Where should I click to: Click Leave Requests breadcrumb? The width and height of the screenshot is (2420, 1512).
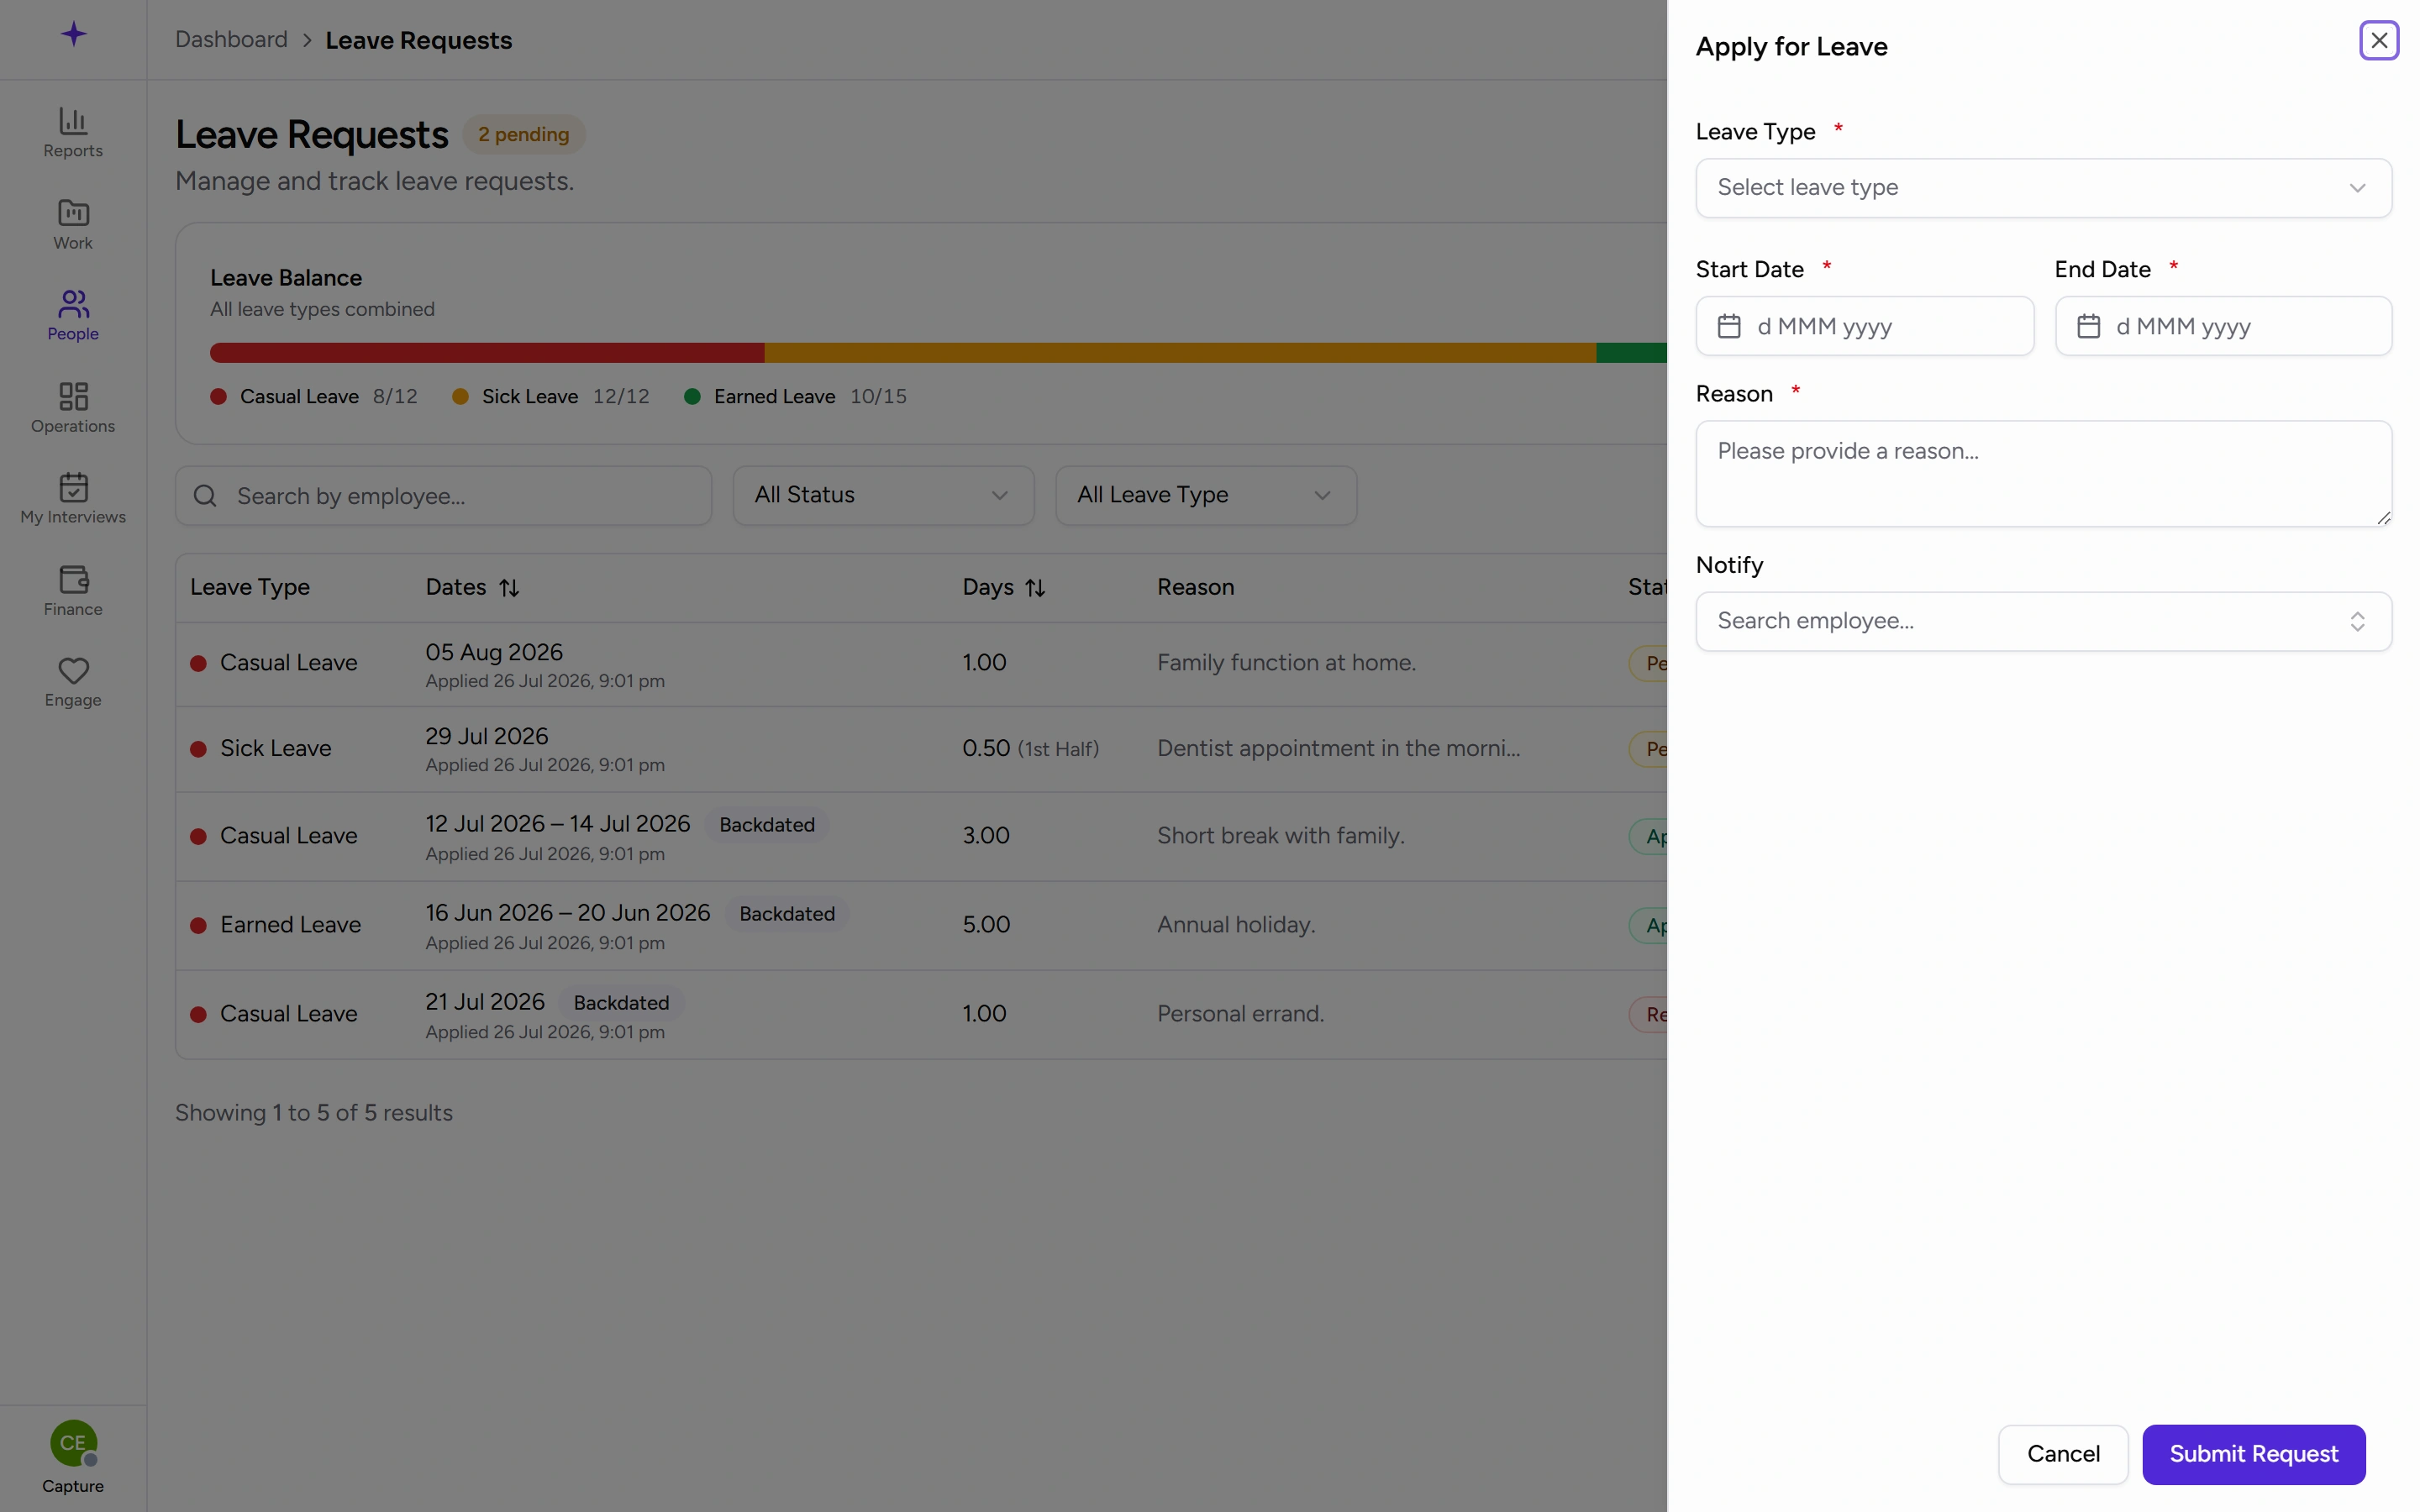(418, 40)
